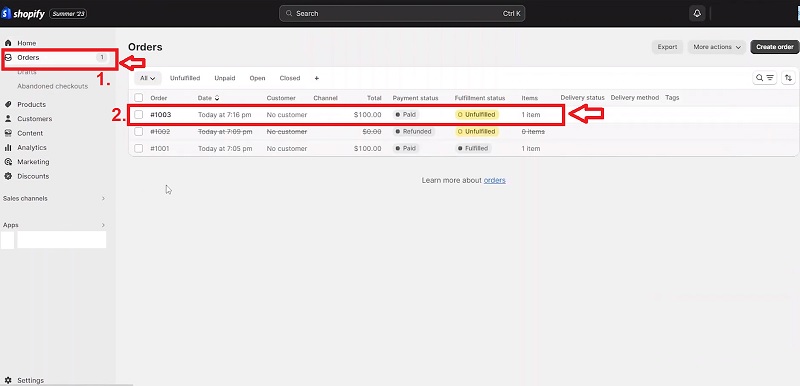Open Abandoned checkouts in sidebar
800x386 pixels.
click(53, 86)
